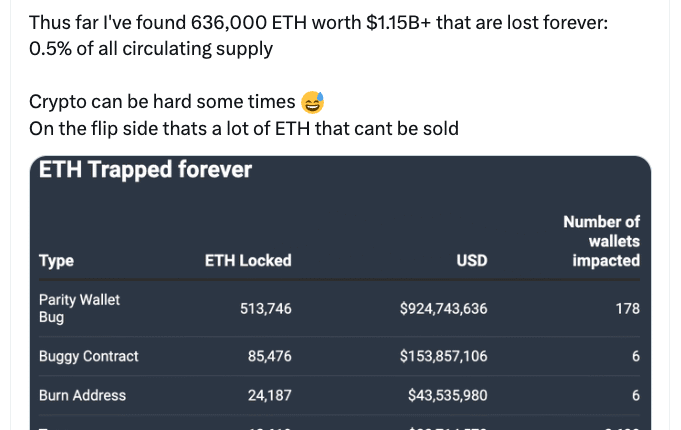Click the tweet line mentioning 636,000 ETH
This screenshot has width=681, height=430.
(318, 22)
